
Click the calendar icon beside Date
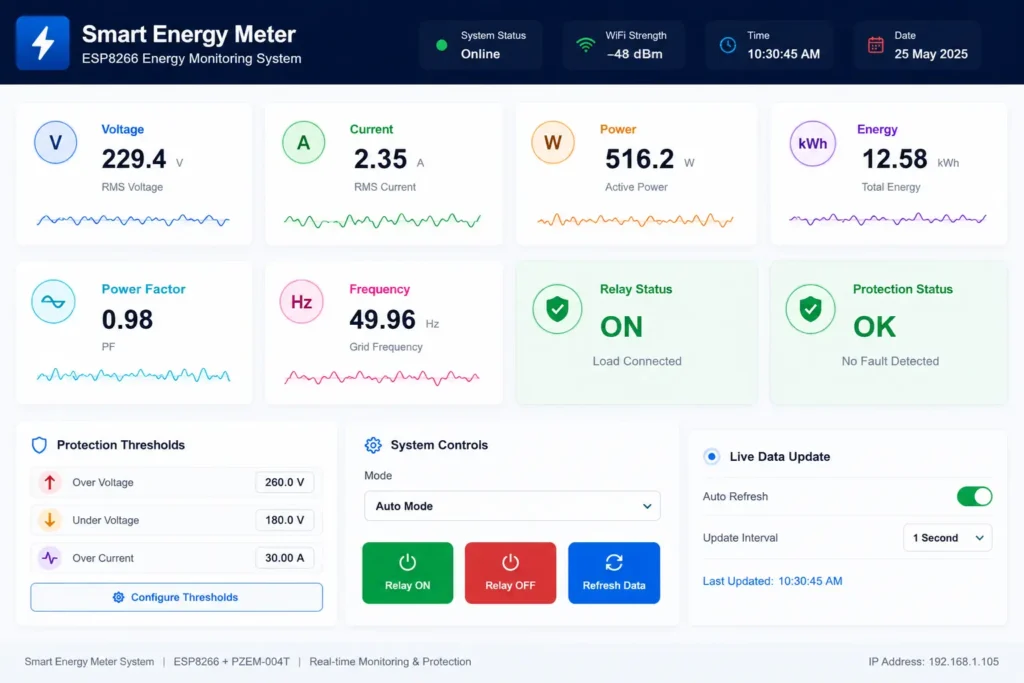click(x=876, y=45)
